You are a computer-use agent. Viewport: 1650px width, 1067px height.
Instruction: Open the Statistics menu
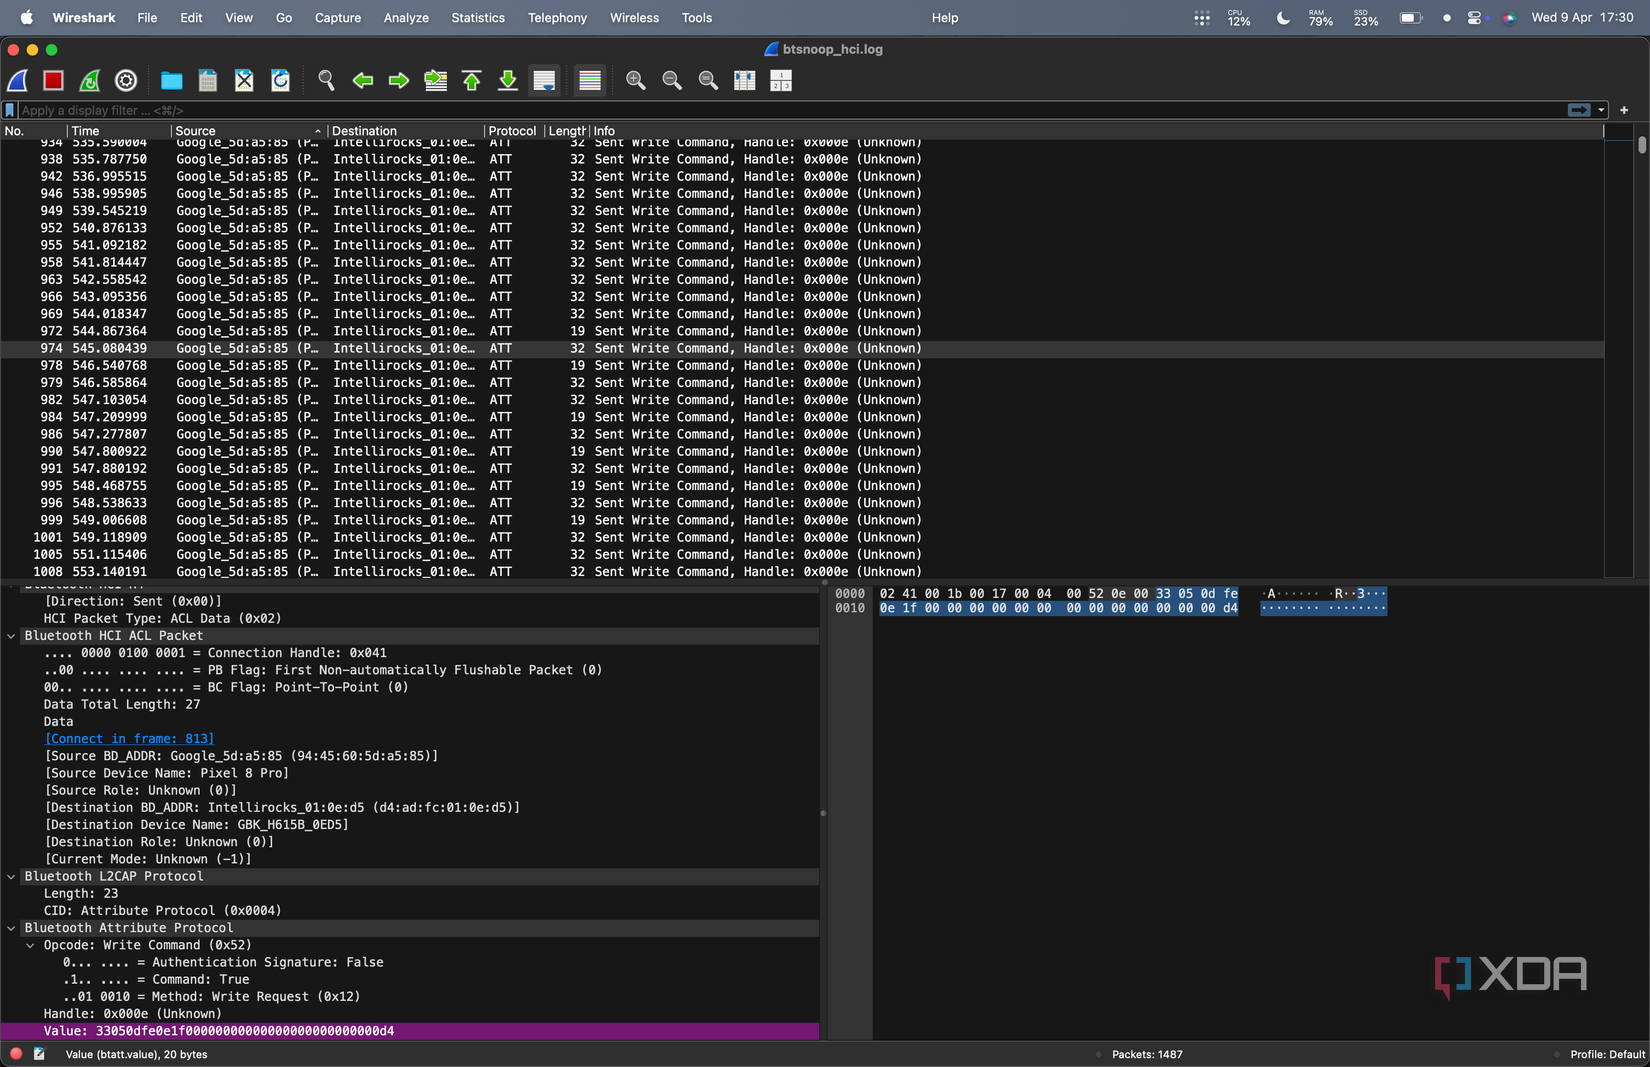click(477, 18)
